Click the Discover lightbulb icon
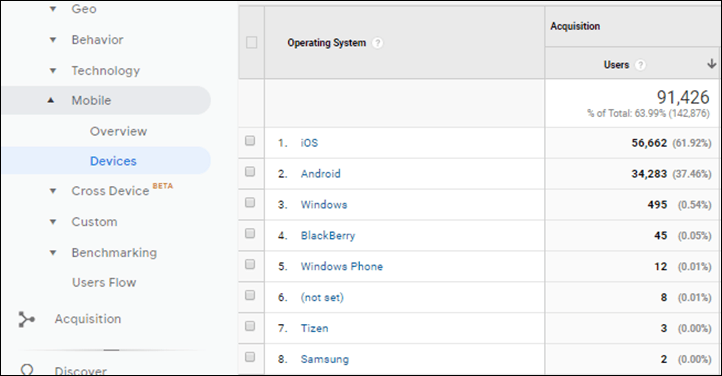Image resolution: width=722 pixels, height=376 pixels. [x=27, y=370]
